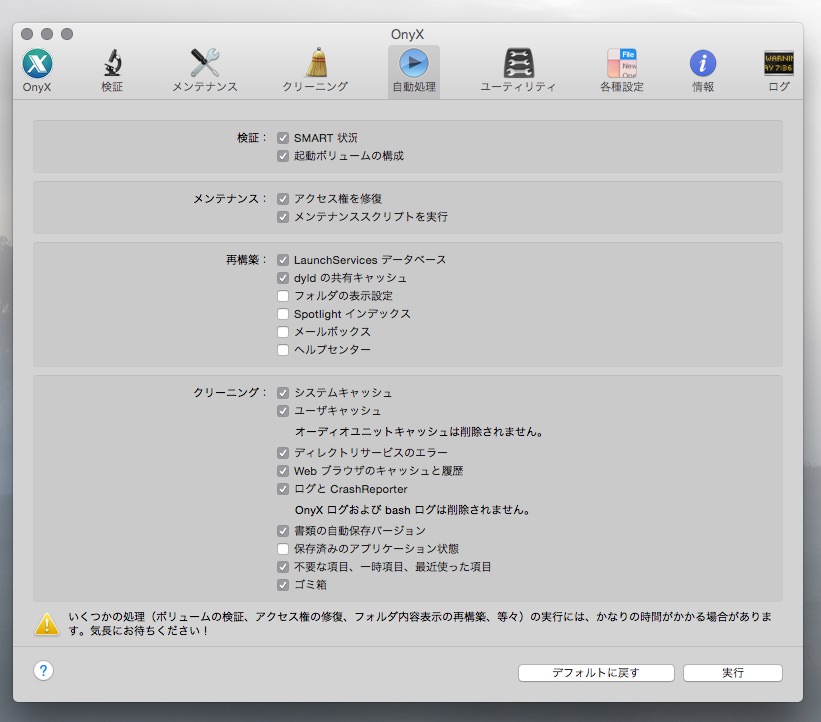Uncheck システムキャッシュ checkbox
Screen dimensions: 821x722
(x=283, y=393)
